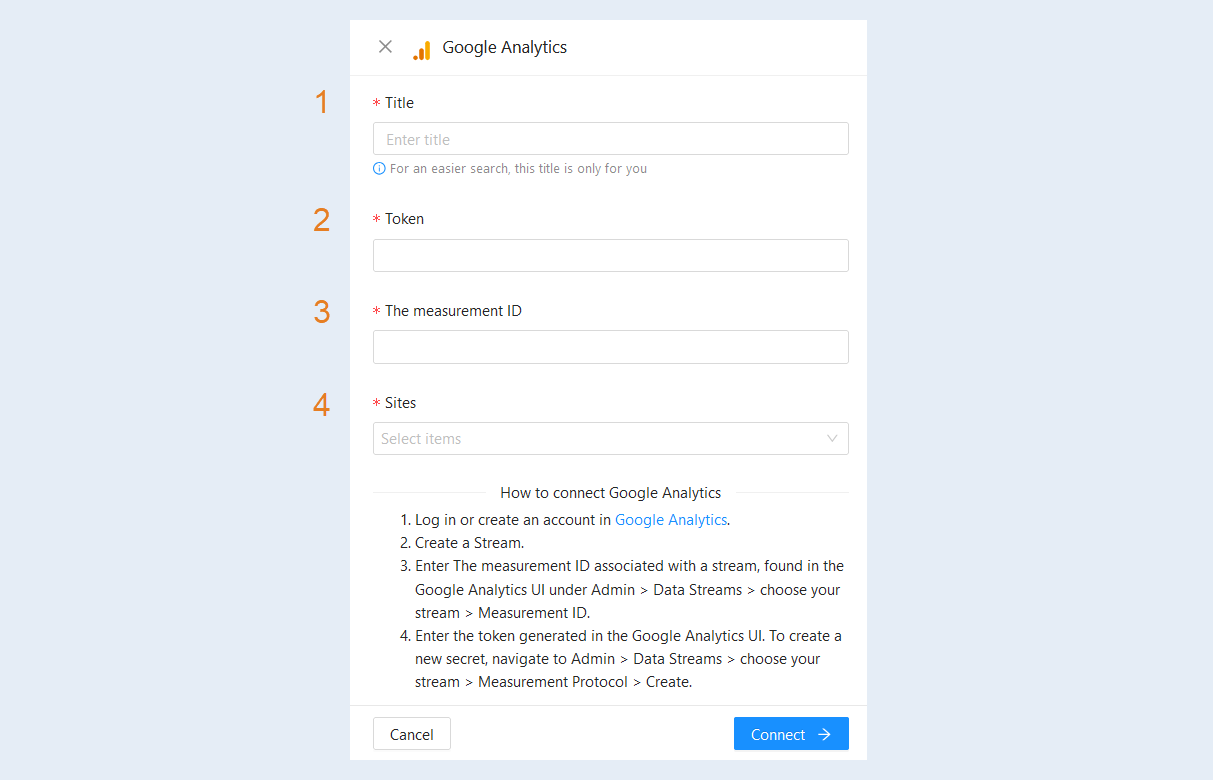This screenshot has width=1213, height=780.
Task: Click 'The measurement ID' label
Action: 453,311
